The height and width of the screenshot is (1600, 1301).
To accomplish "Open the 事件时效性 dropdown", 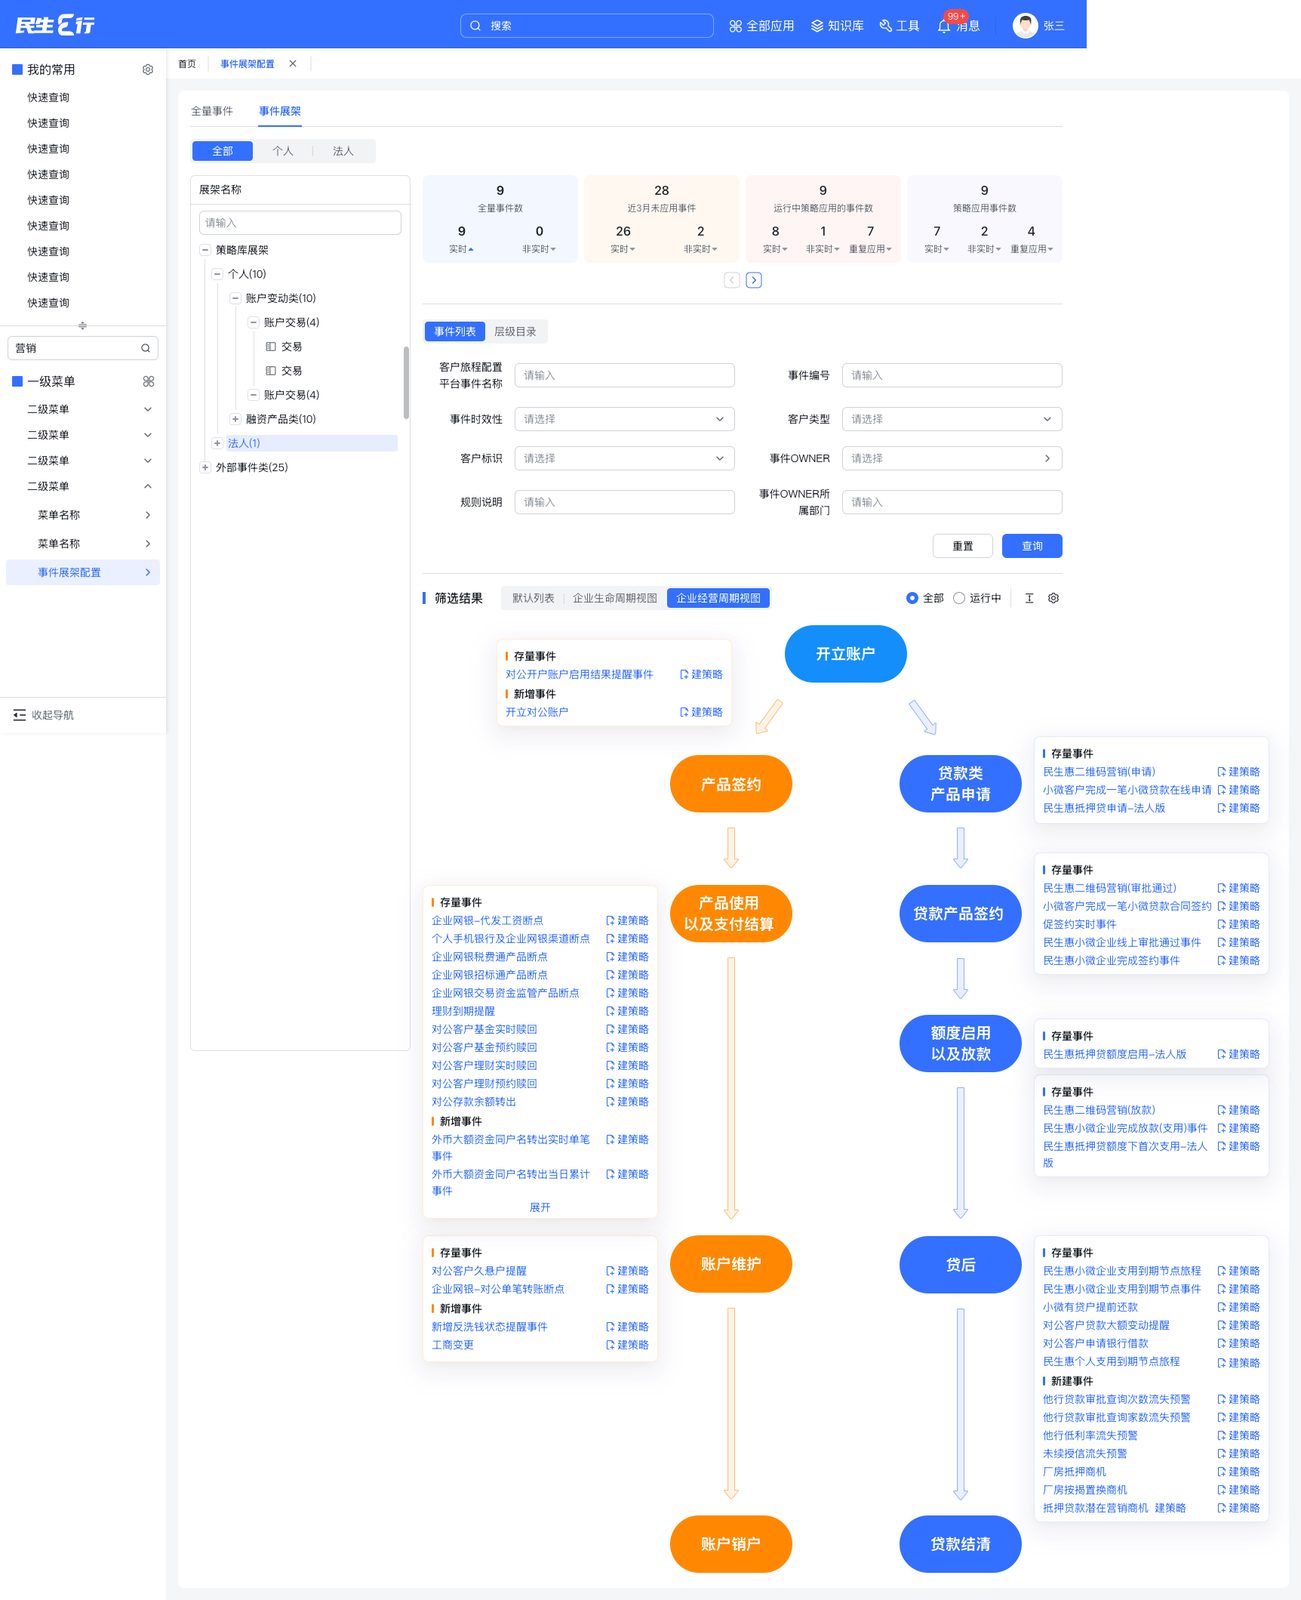I will click(x=624, y=419).
